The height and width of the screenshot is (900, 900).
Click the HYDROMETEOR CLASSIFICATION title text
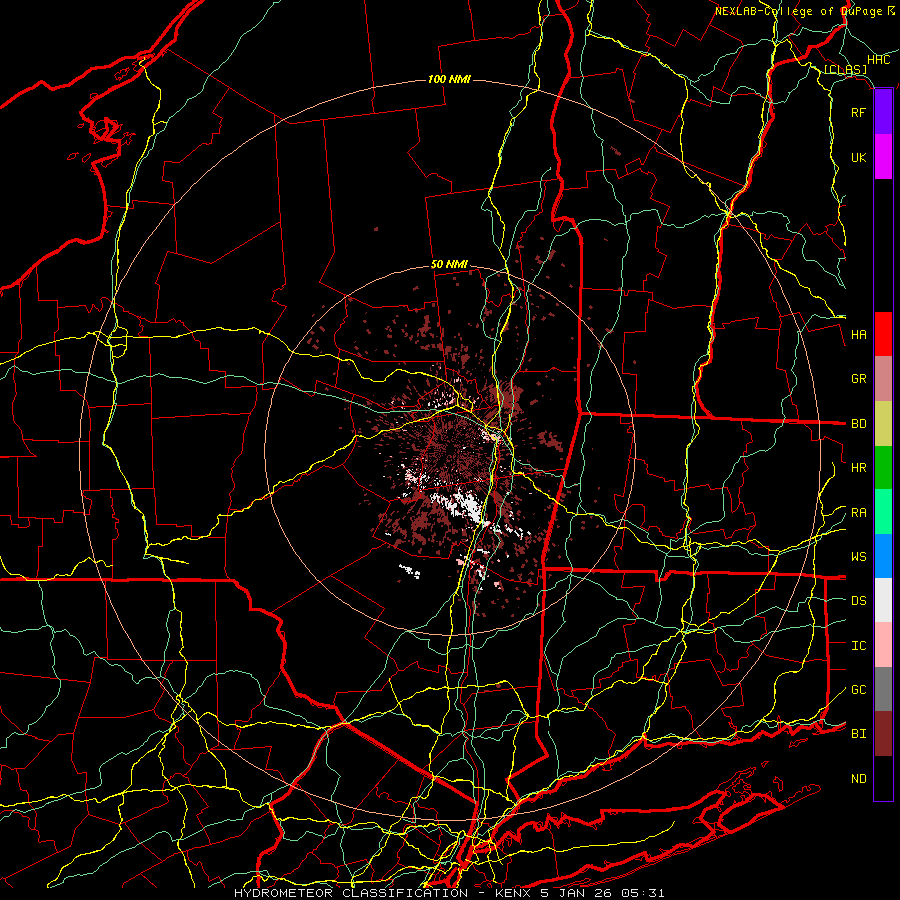[351, 893]
